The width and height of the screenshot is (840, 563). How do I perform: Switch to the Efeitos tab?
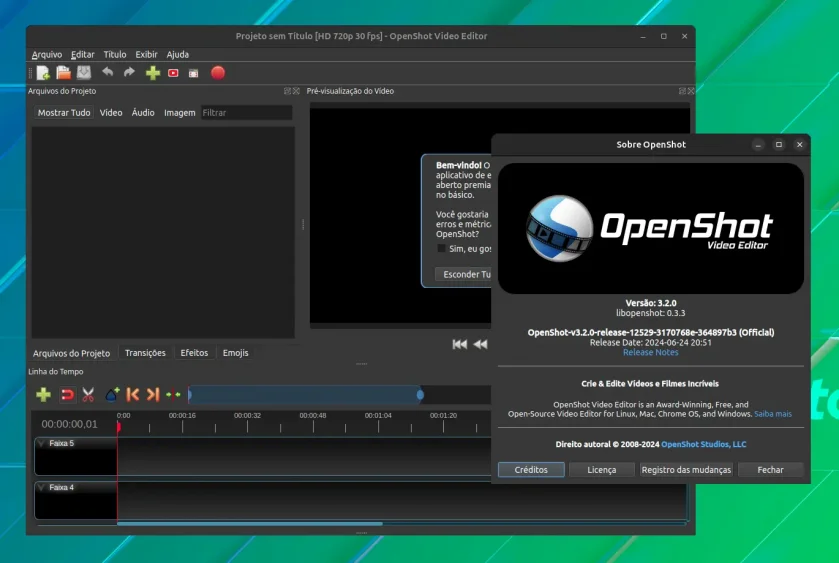point(194,353)
